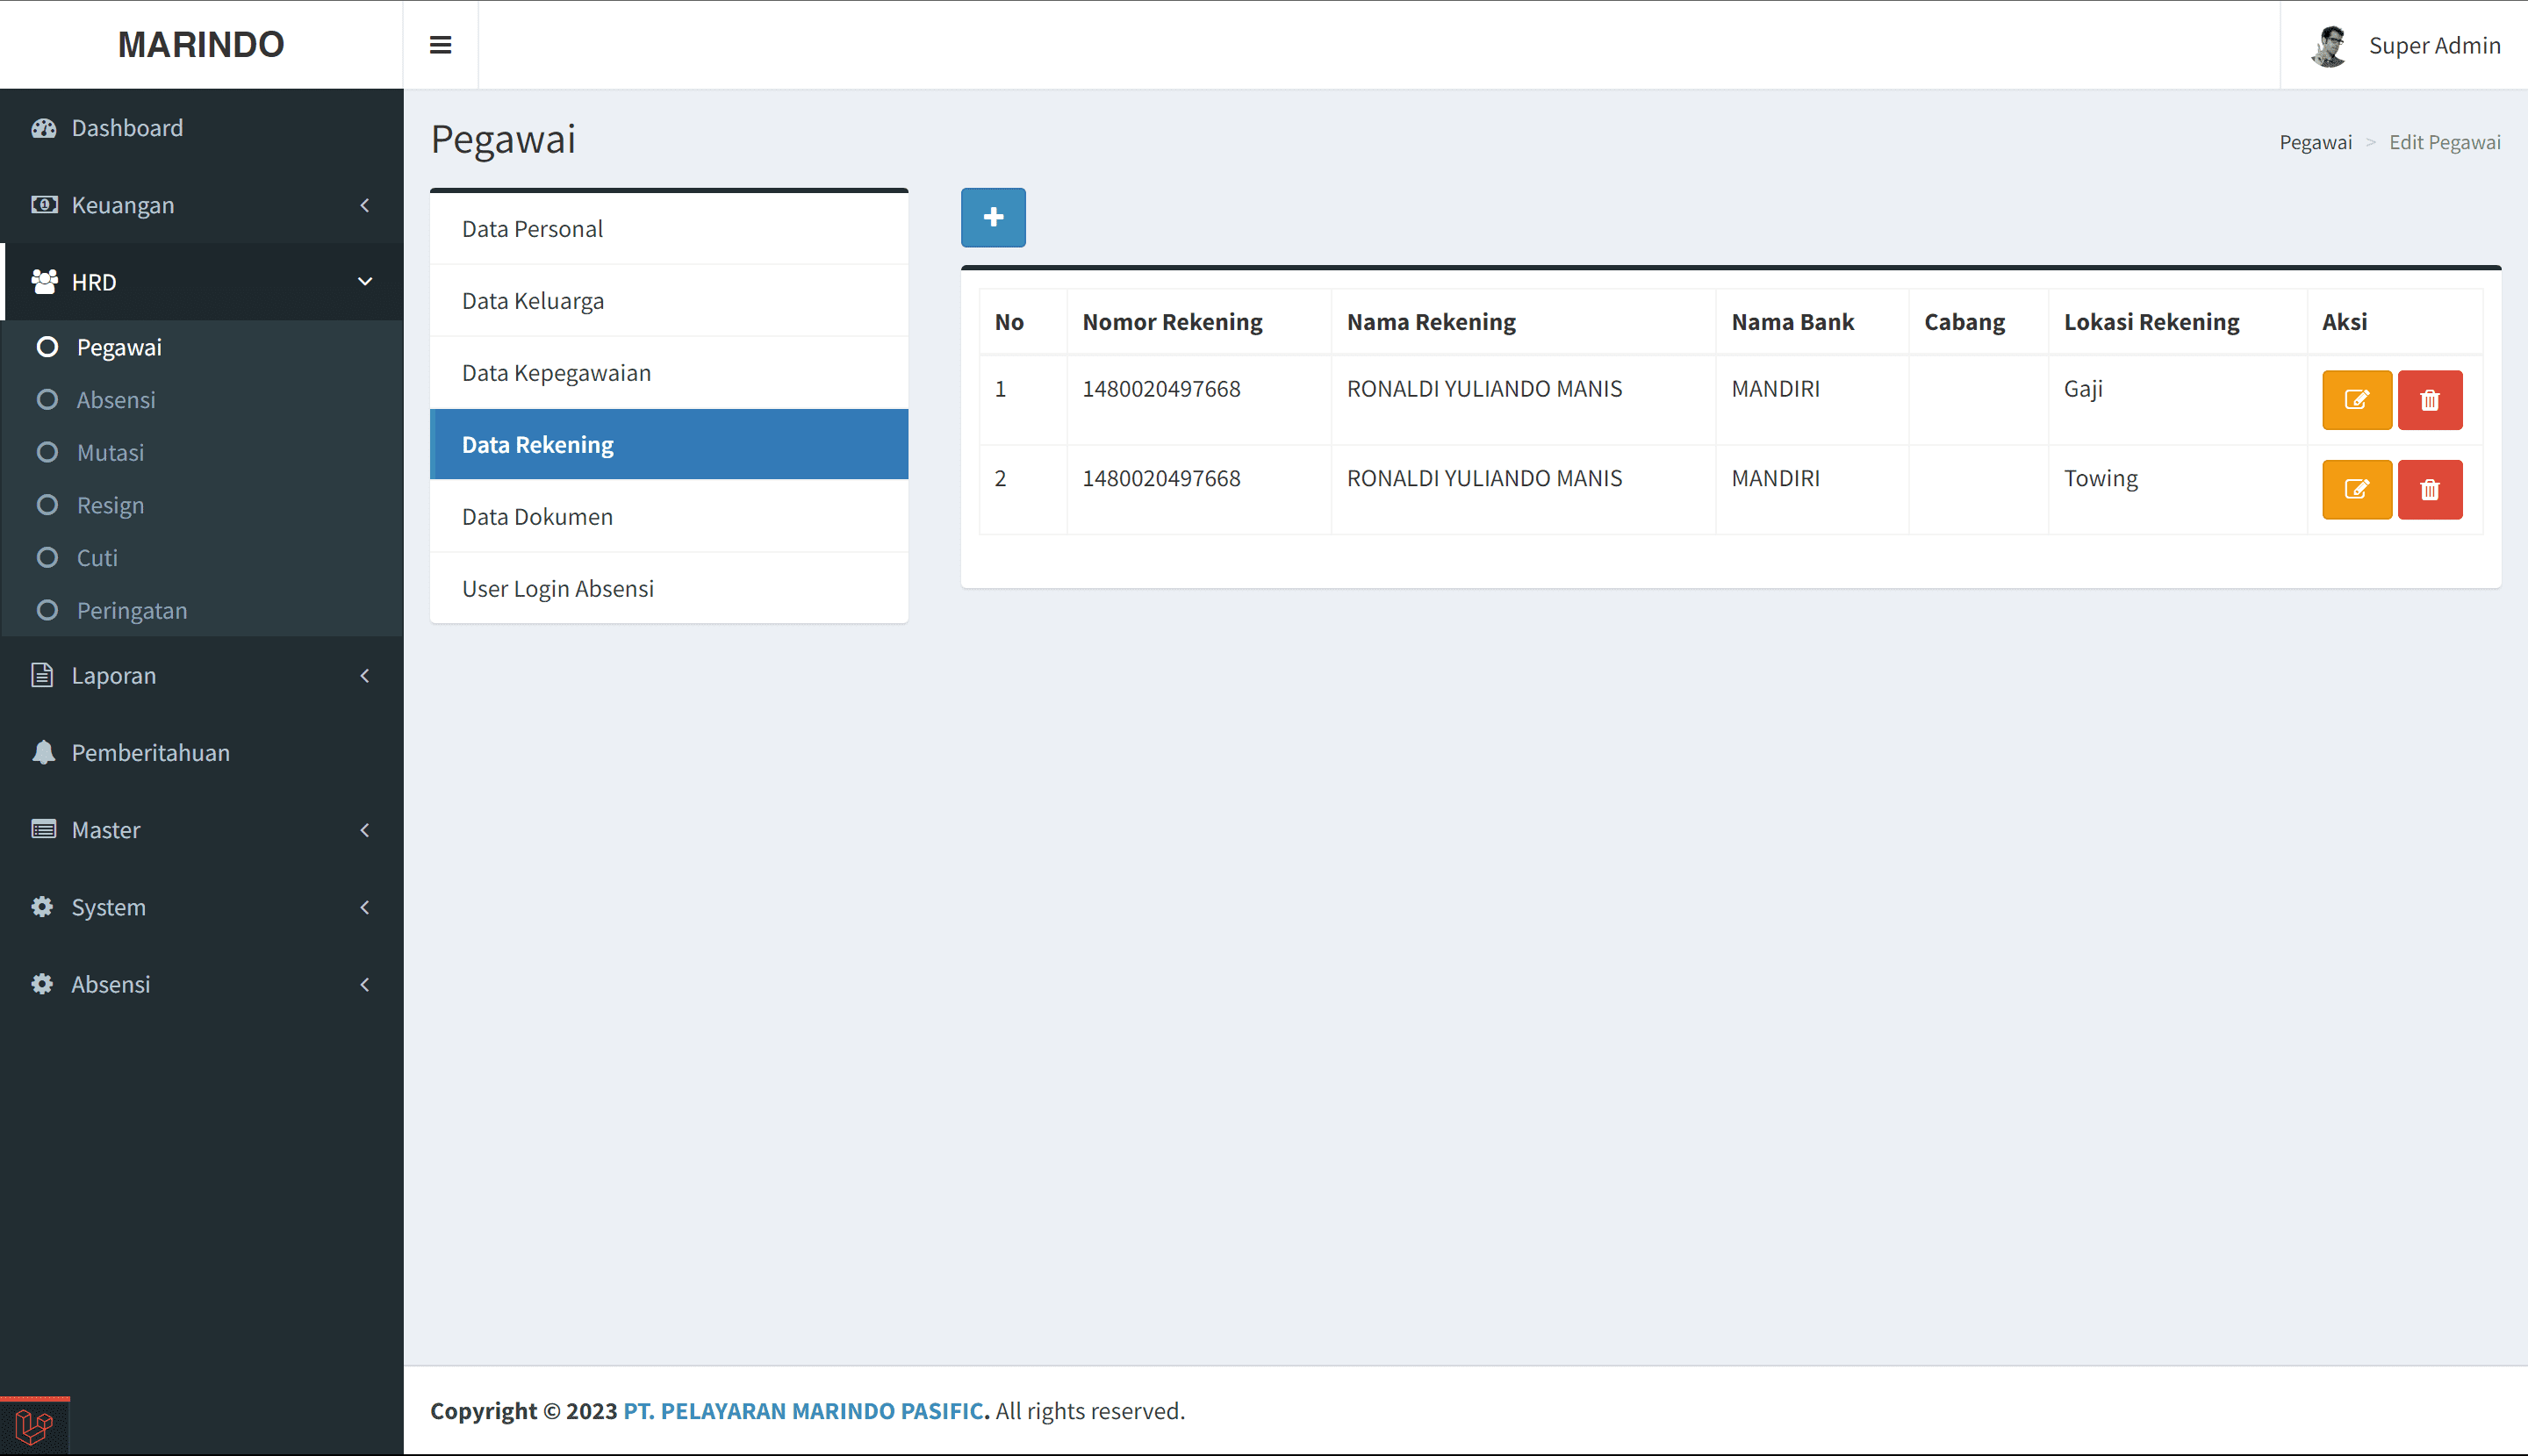
Task: Select Cuti in HRD submenu
Action: point(97,558)
